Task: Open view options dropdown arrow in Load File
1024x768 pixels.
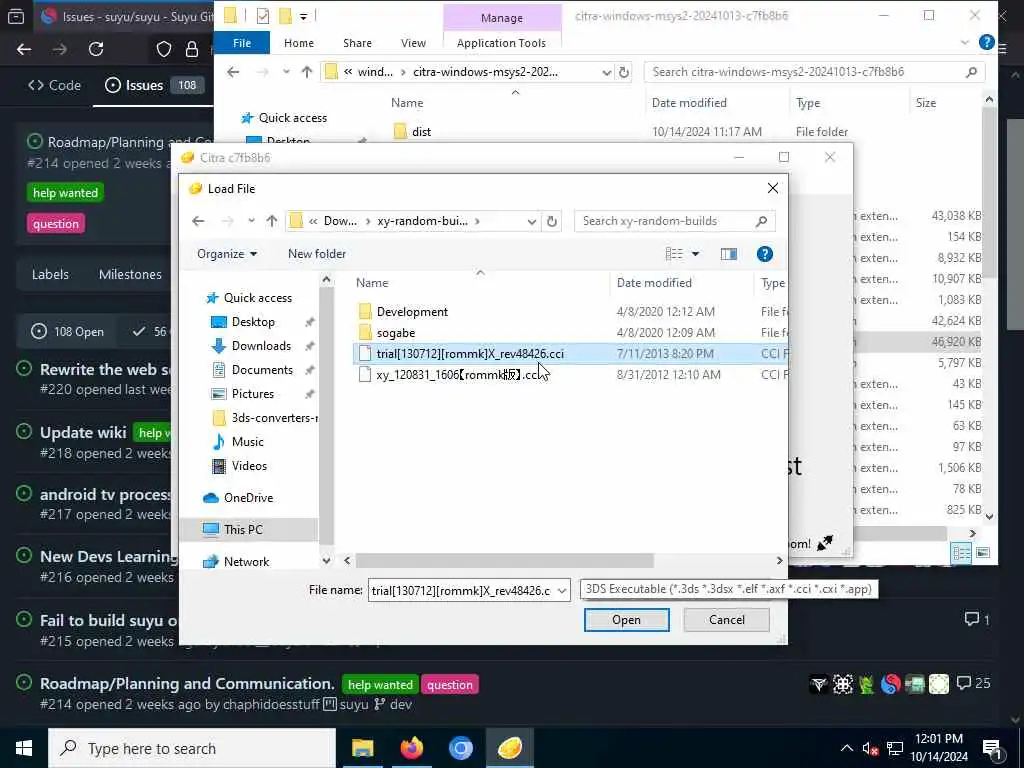Action: [x=696, y=254]
